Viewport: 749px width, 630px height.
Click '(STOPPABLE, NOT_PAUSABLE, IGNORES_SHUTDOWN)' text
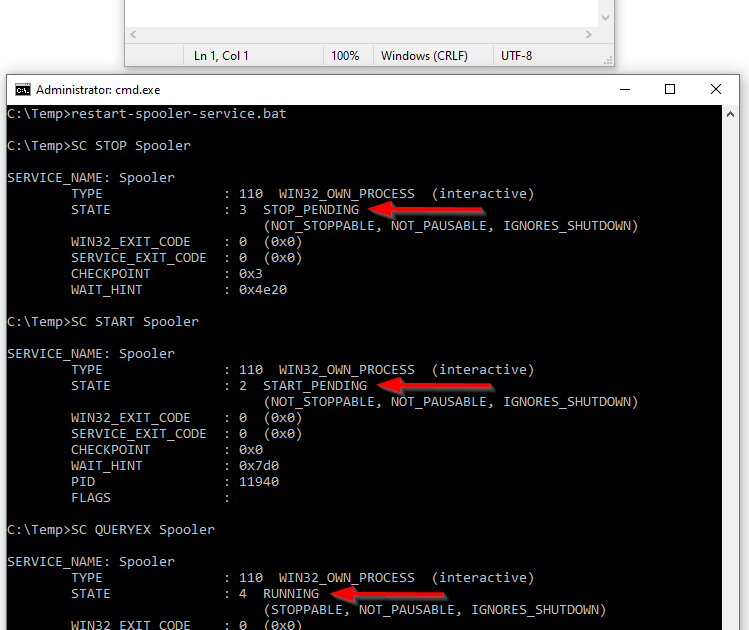point(435,610)
